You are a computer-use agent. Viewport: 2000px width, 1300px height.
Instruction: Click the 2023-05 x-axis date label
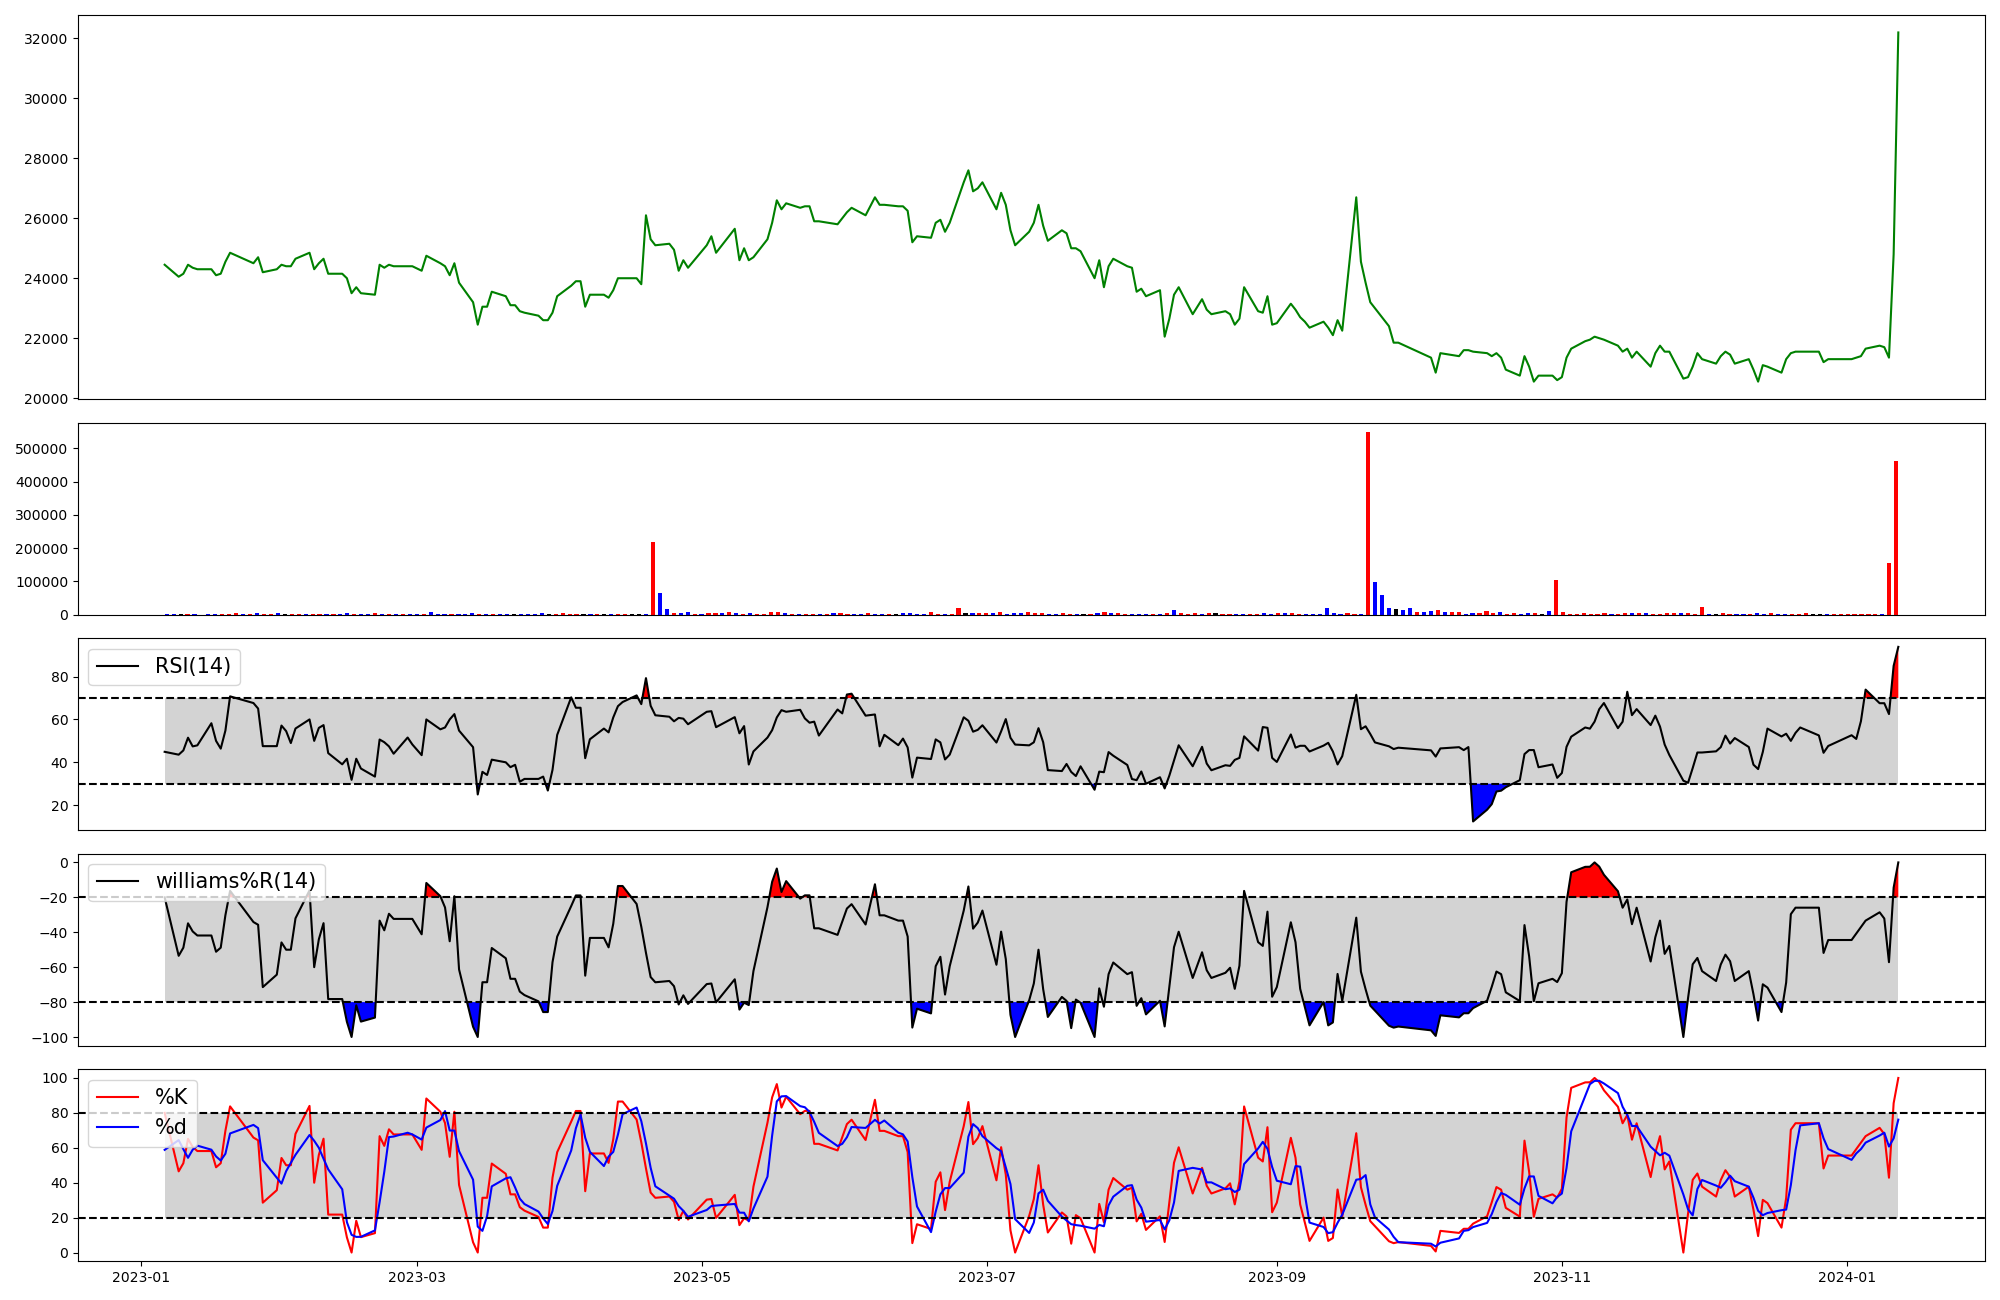pyautogui.click(x=702, y=1277)
